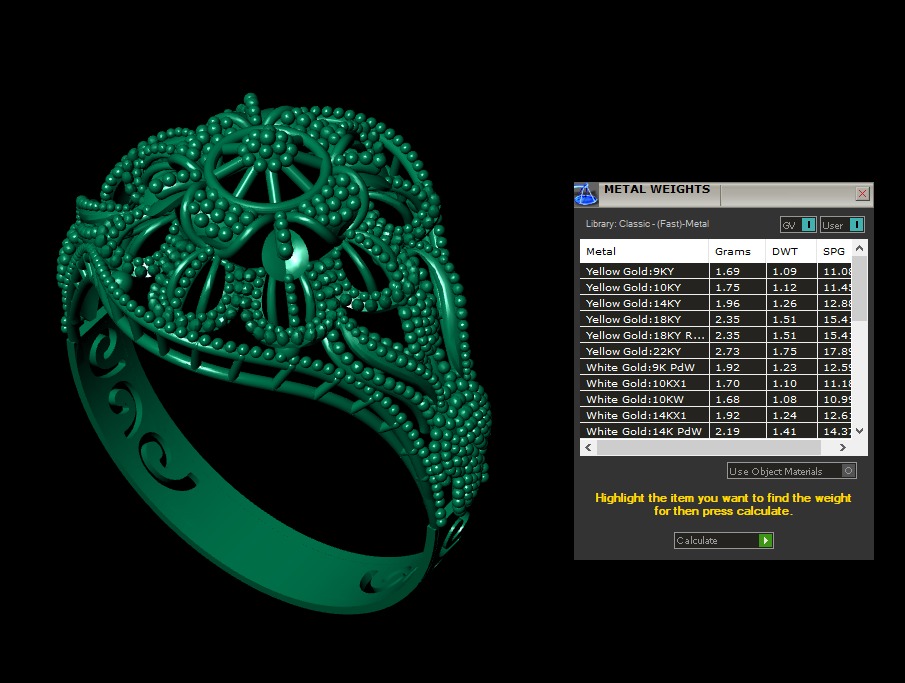Select the Yellow Gold:18KY R... row
Screen dimensions: 905x683
click(x=716, y=335)
